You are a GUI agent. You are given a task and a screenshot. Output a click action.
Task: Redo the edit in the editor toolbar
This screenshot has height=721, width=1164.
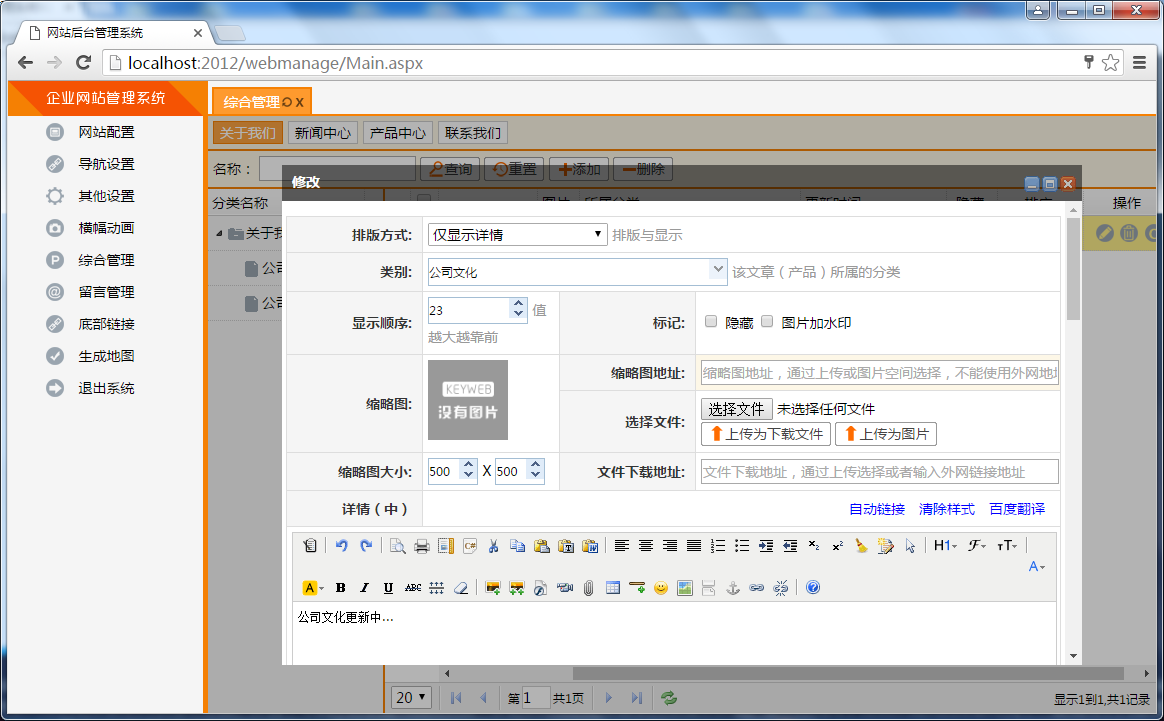pyautogui.click(x=366, y=546)
